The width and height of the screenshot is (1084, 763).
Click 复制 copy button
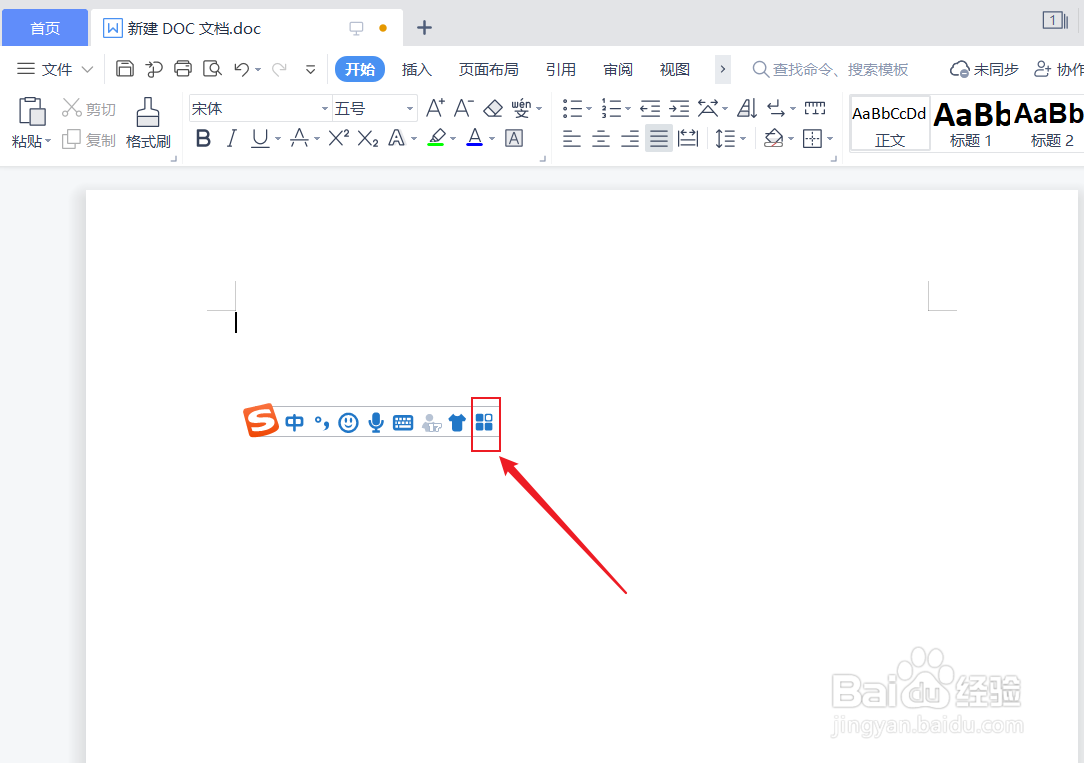[x=89, y=140]
